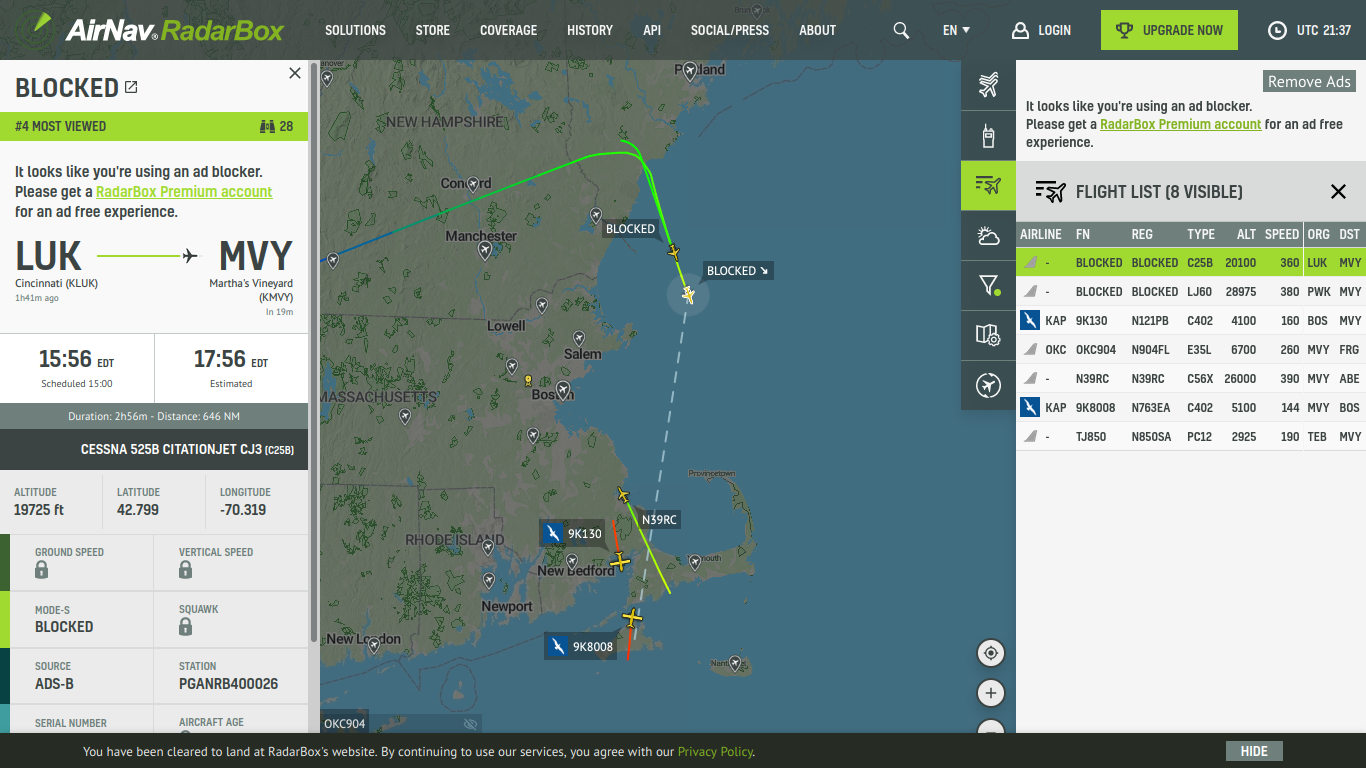Click the N39RC label on the map
Viewport: 1366px width, 768px height.
[x=659, y=520]
